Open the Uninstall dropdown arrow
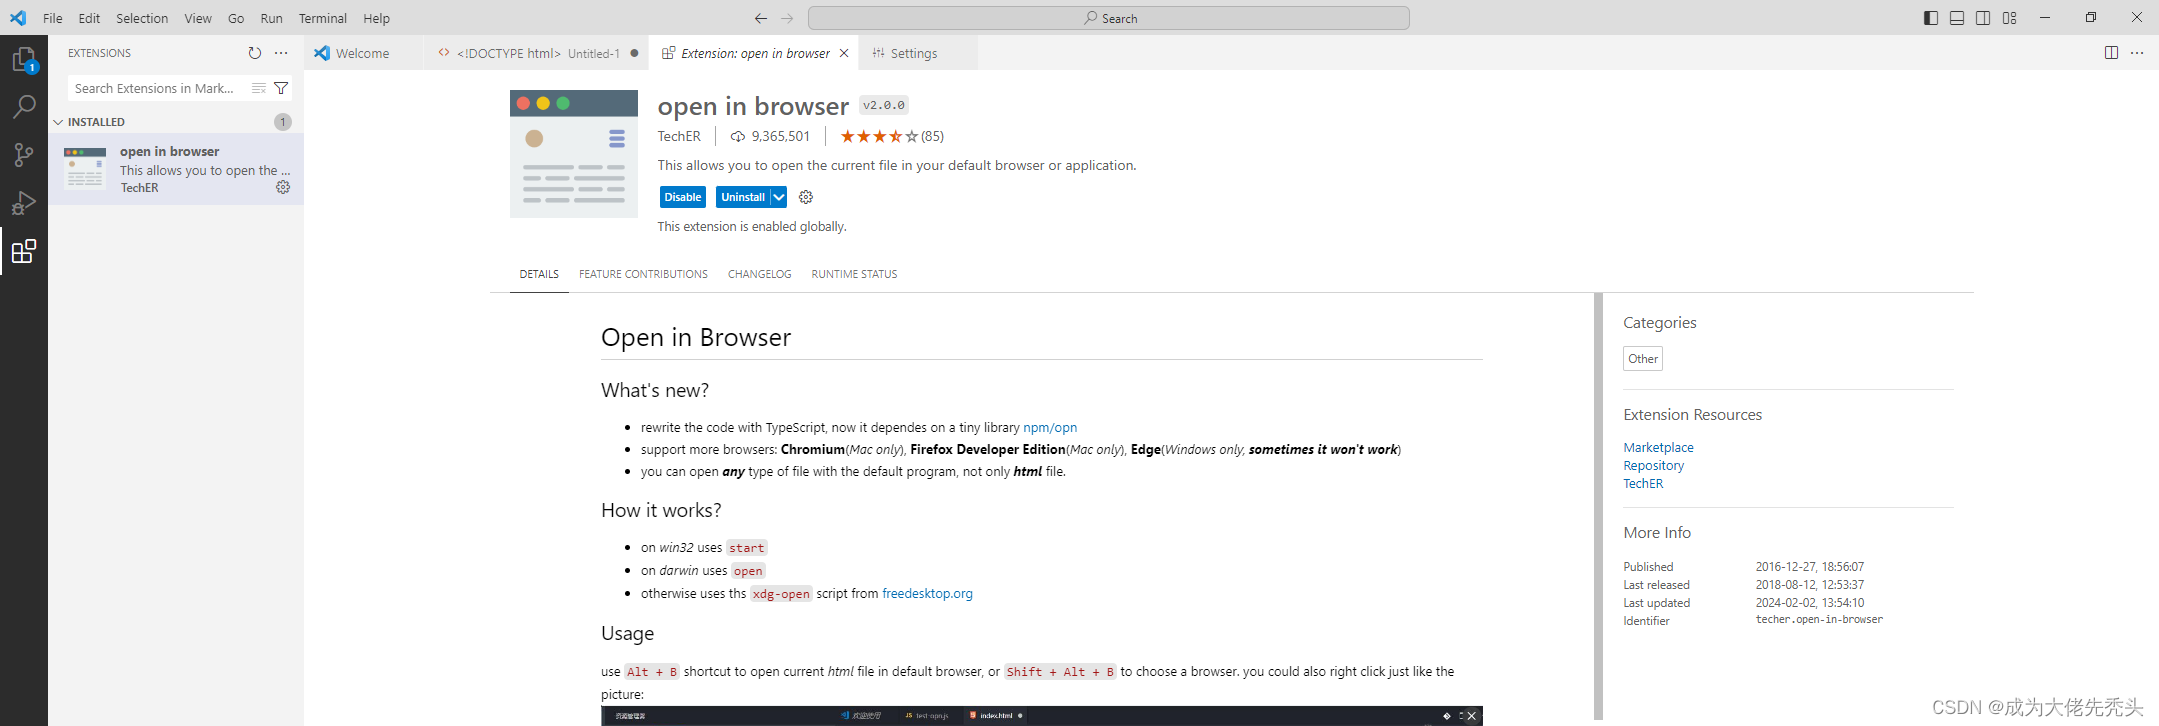 click(778, 197)
